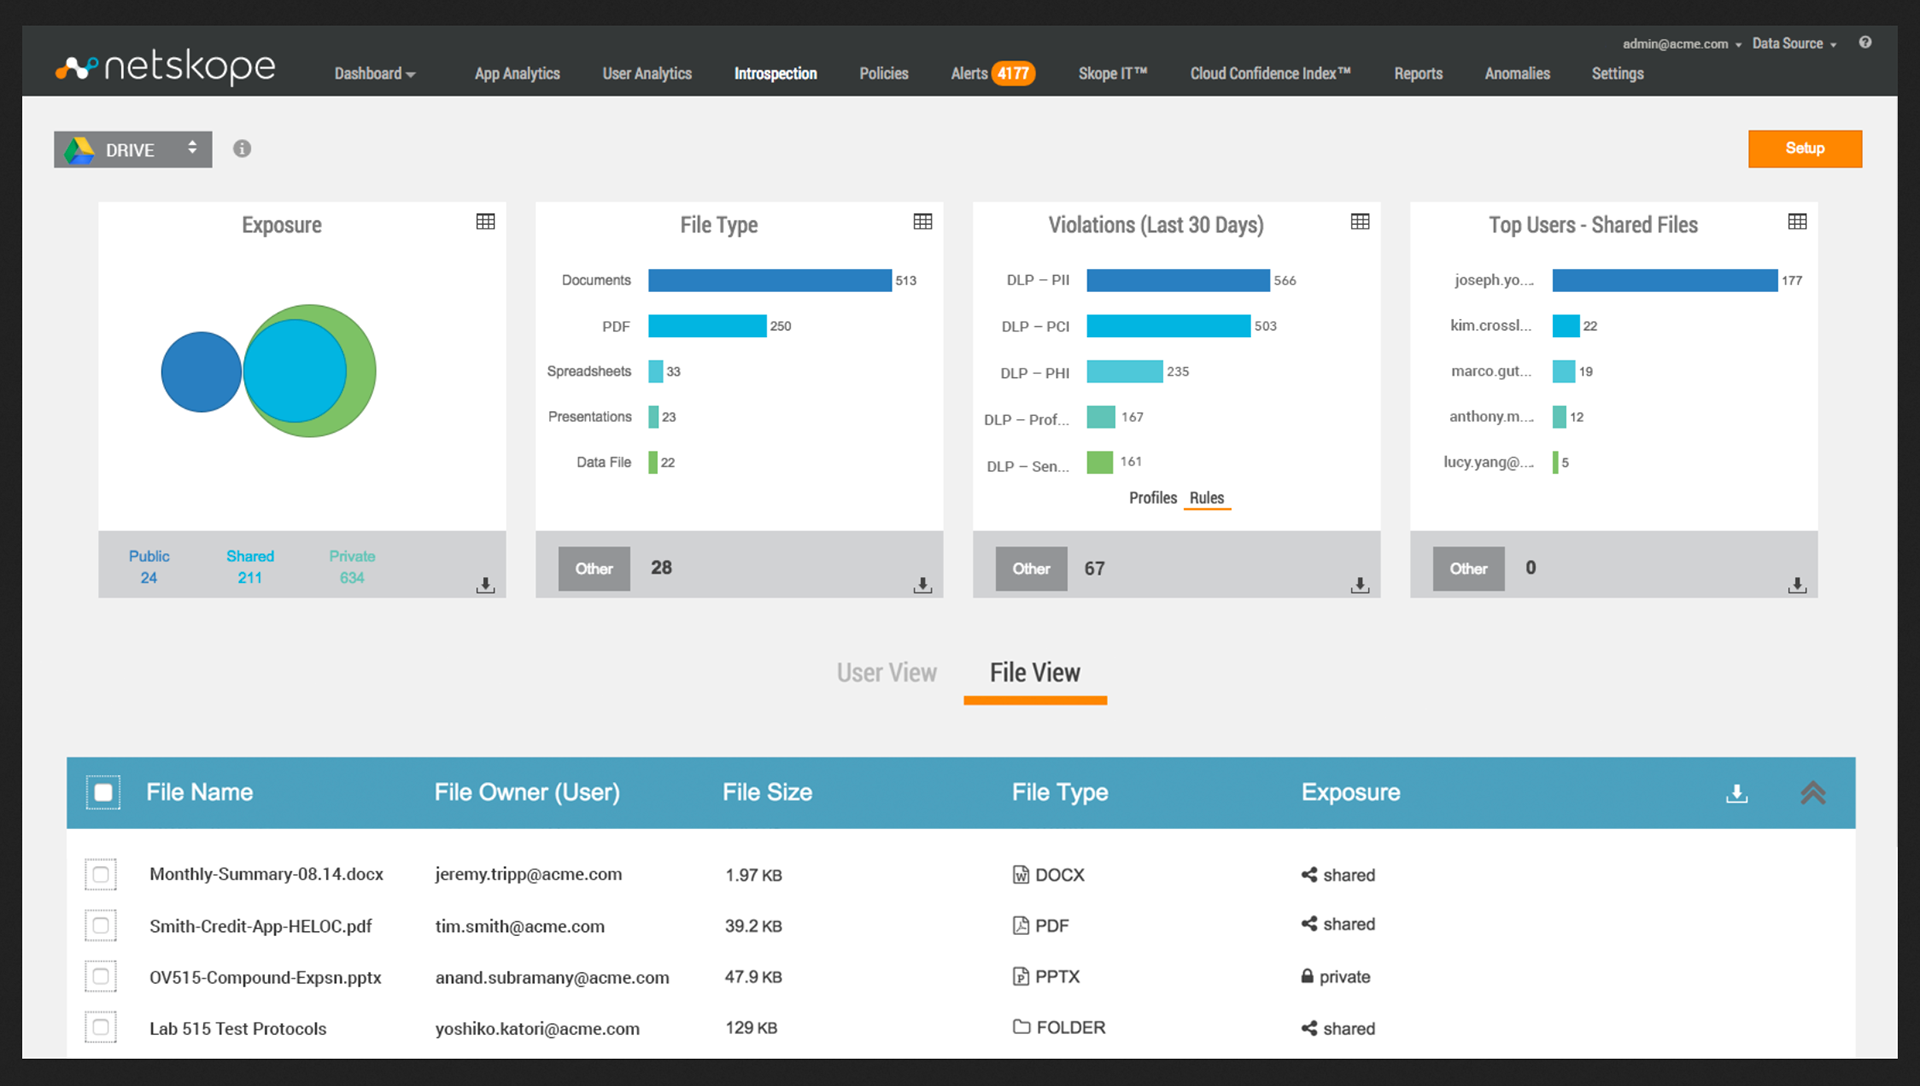Check the Monthly-Summary-08.14.docx row checkbox

click(x=101, y=875)
